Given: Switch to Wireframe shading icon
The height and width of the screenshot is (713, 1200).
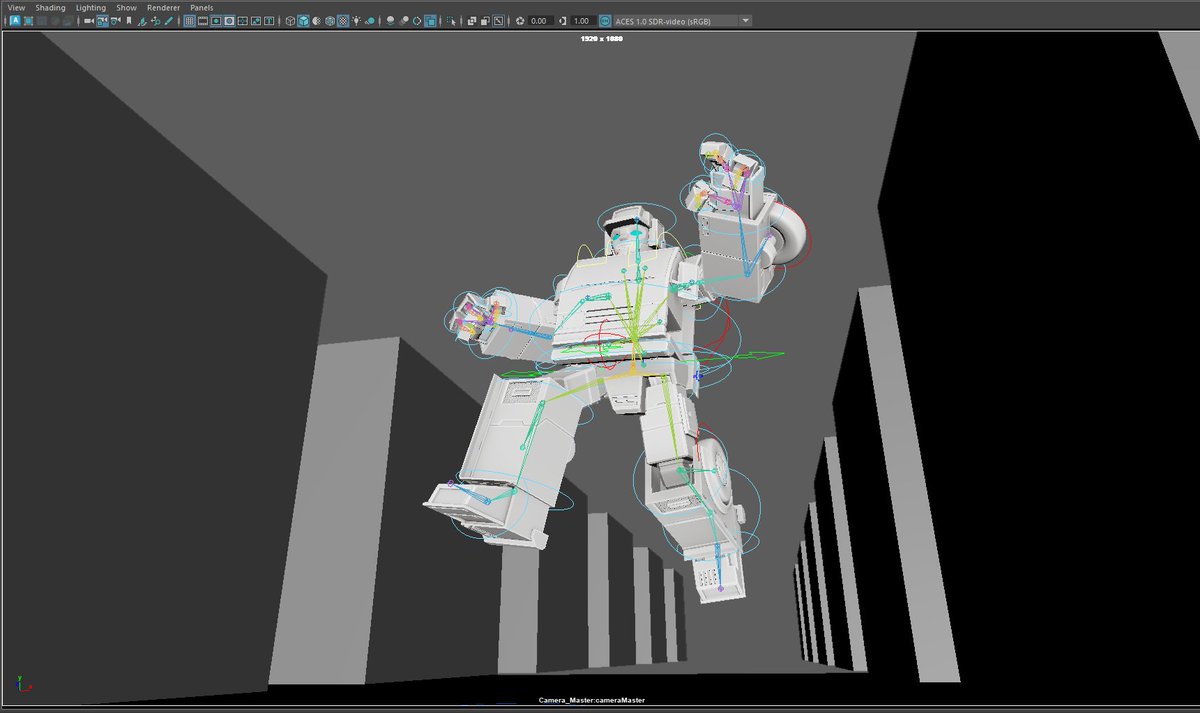Looking at the screenshot, I should (x=290, y=20).
